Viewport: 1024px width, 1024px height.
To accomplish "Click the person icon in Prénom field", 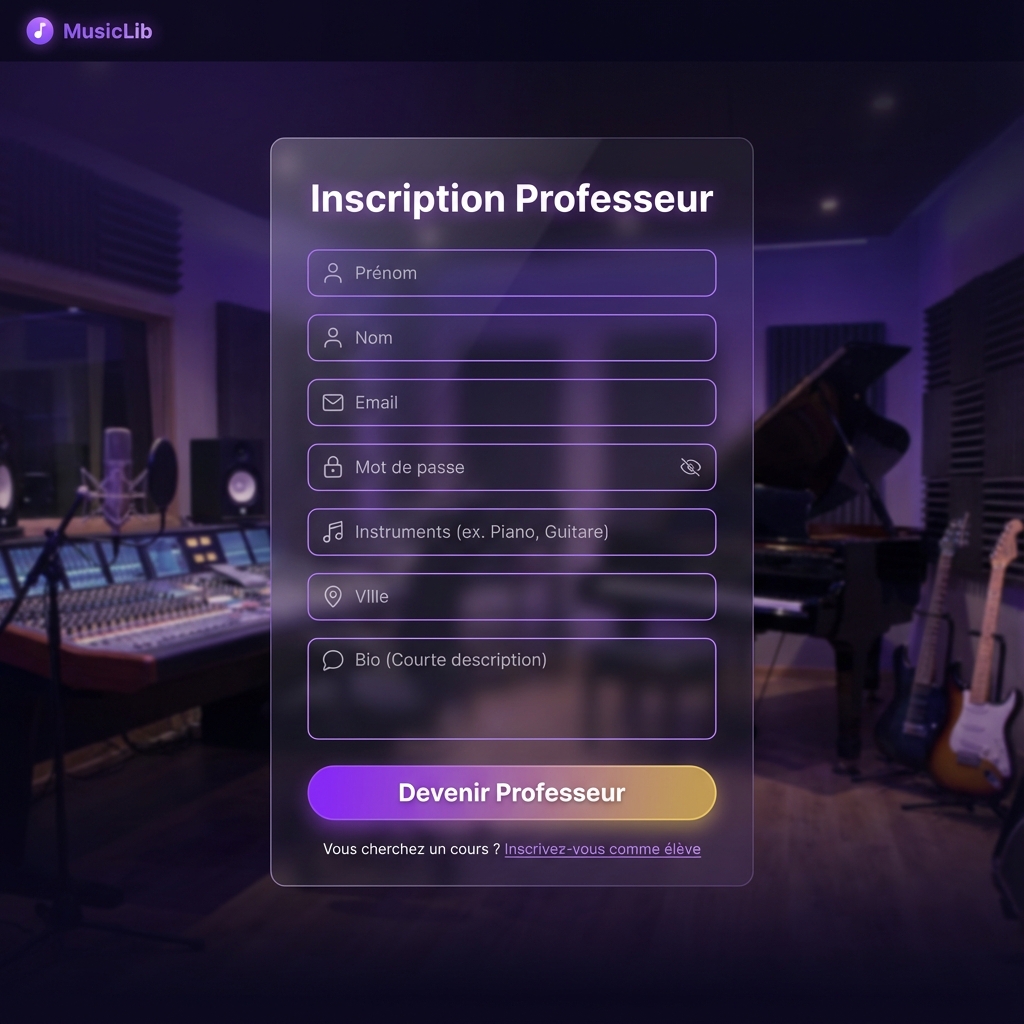I will (x=332, y=273).
